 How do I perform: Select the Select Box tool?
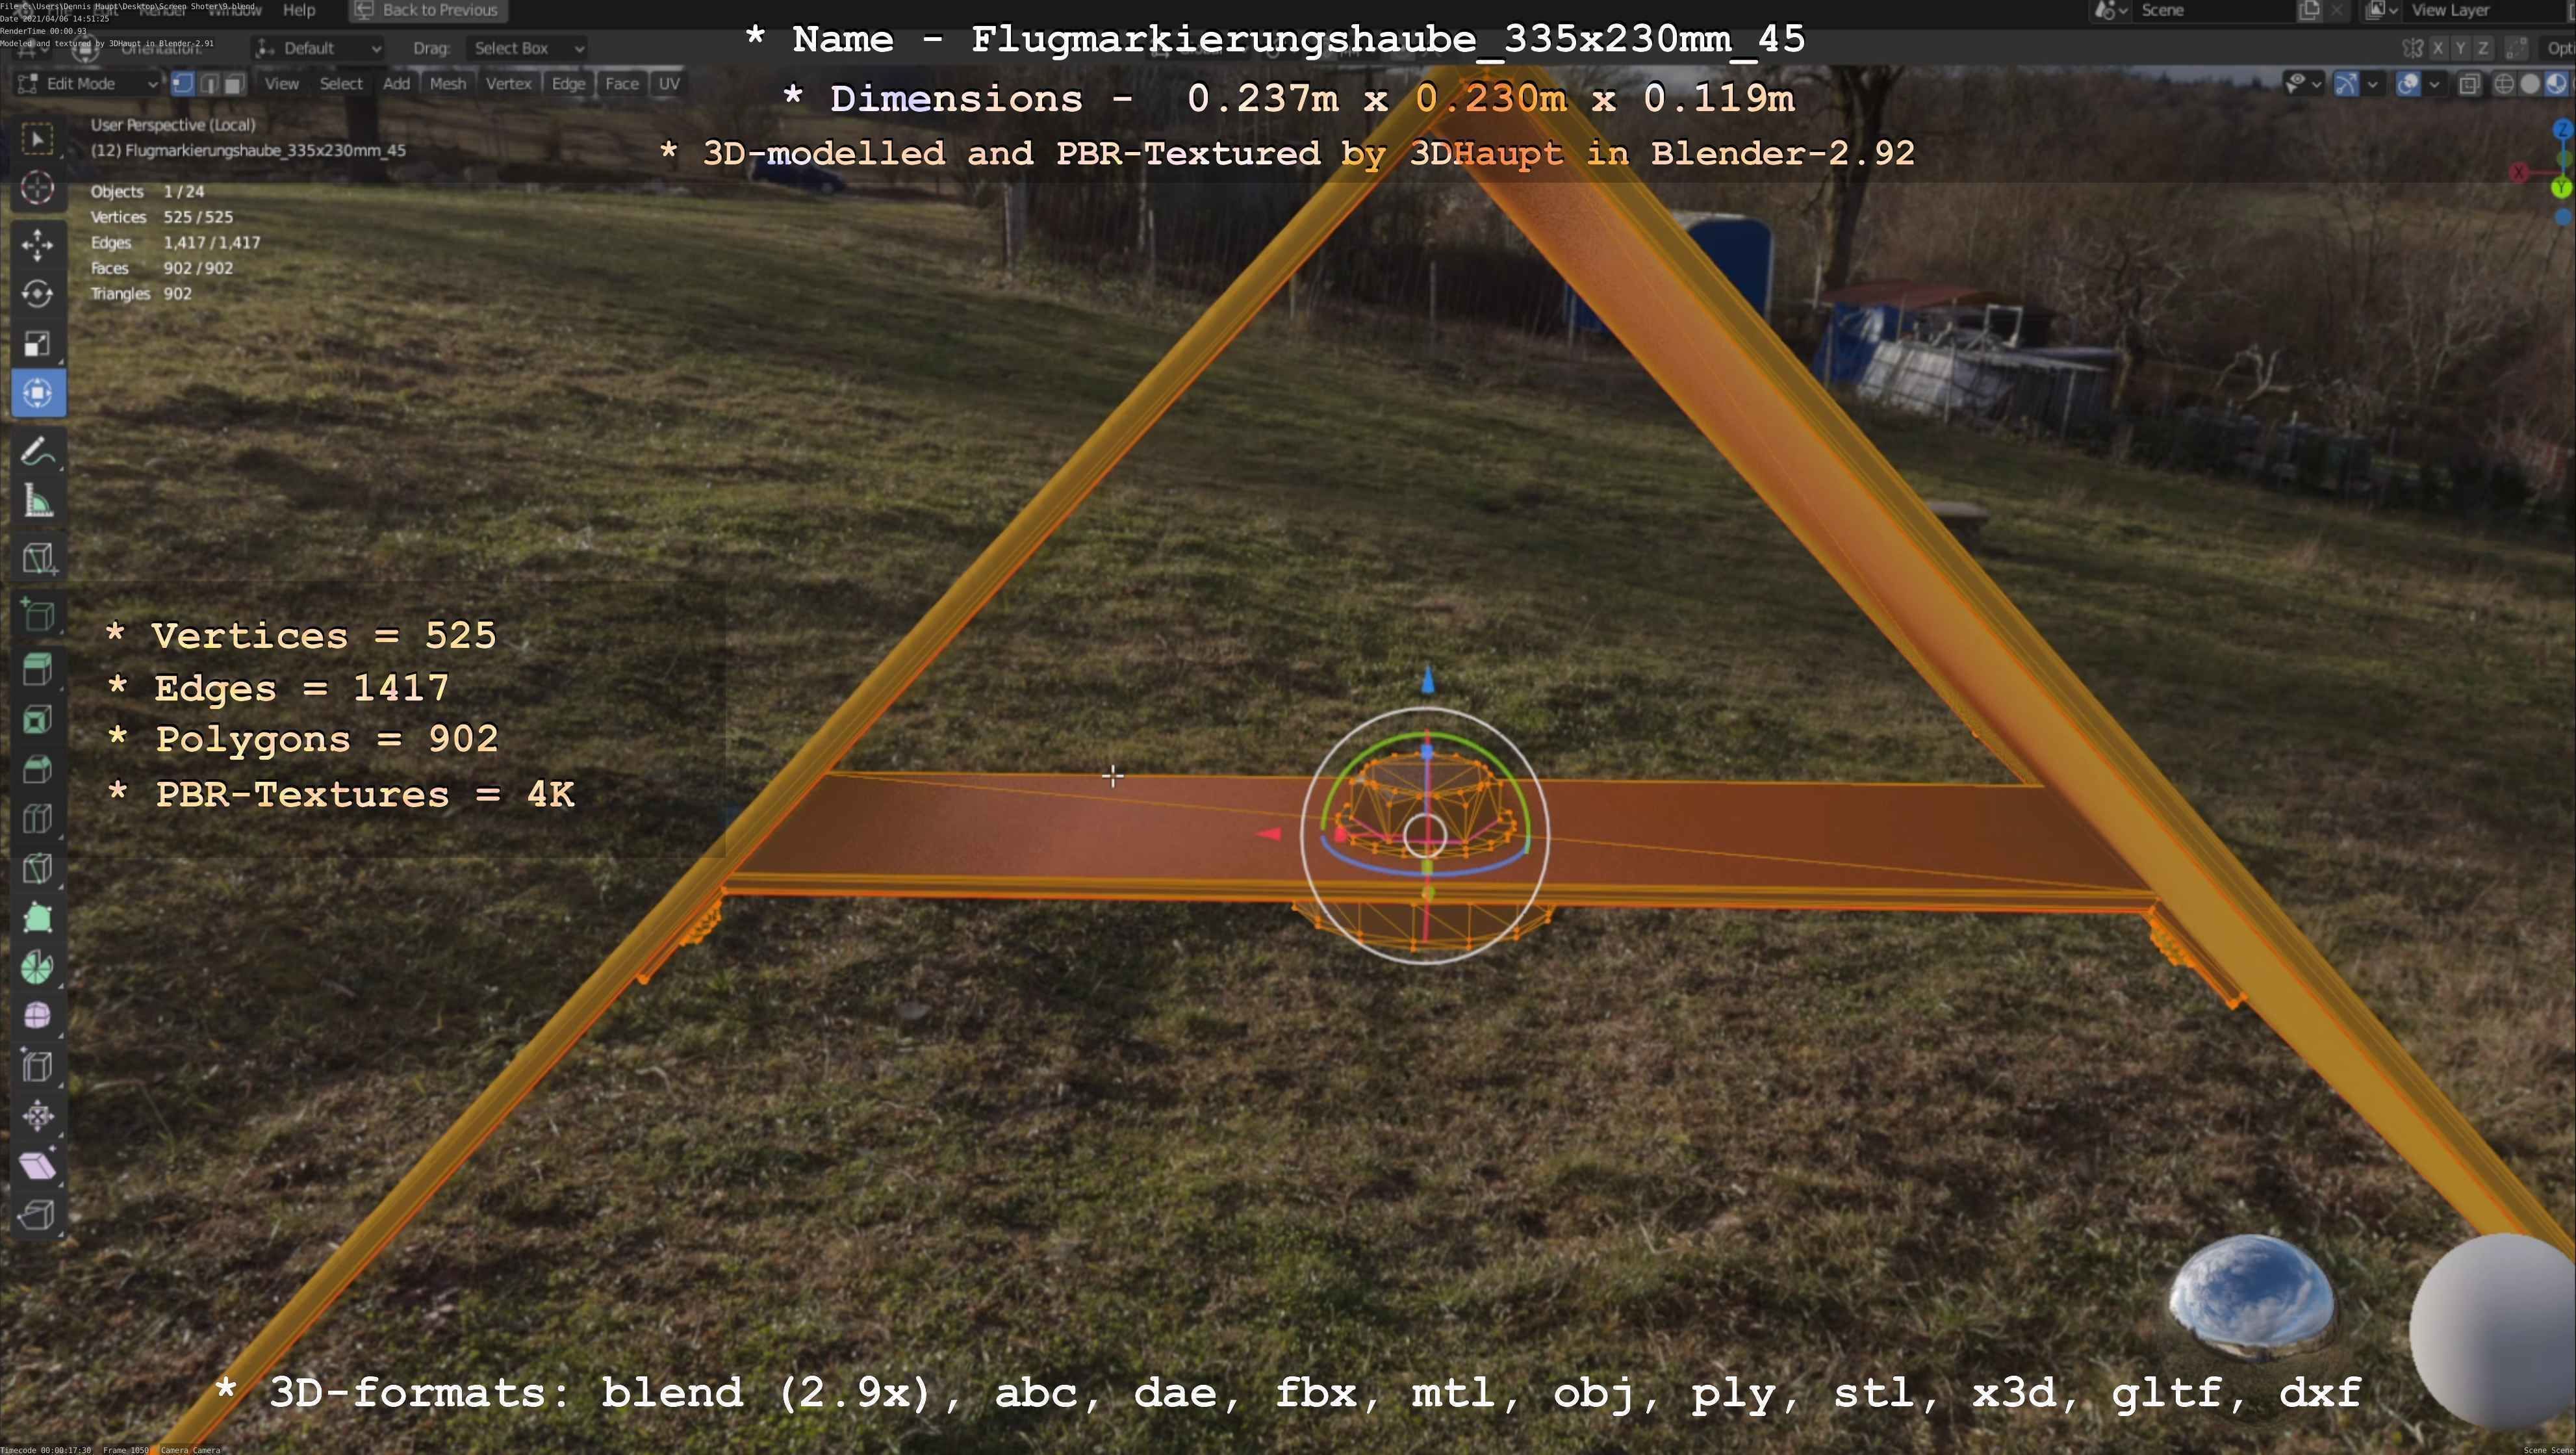point(38,139)
